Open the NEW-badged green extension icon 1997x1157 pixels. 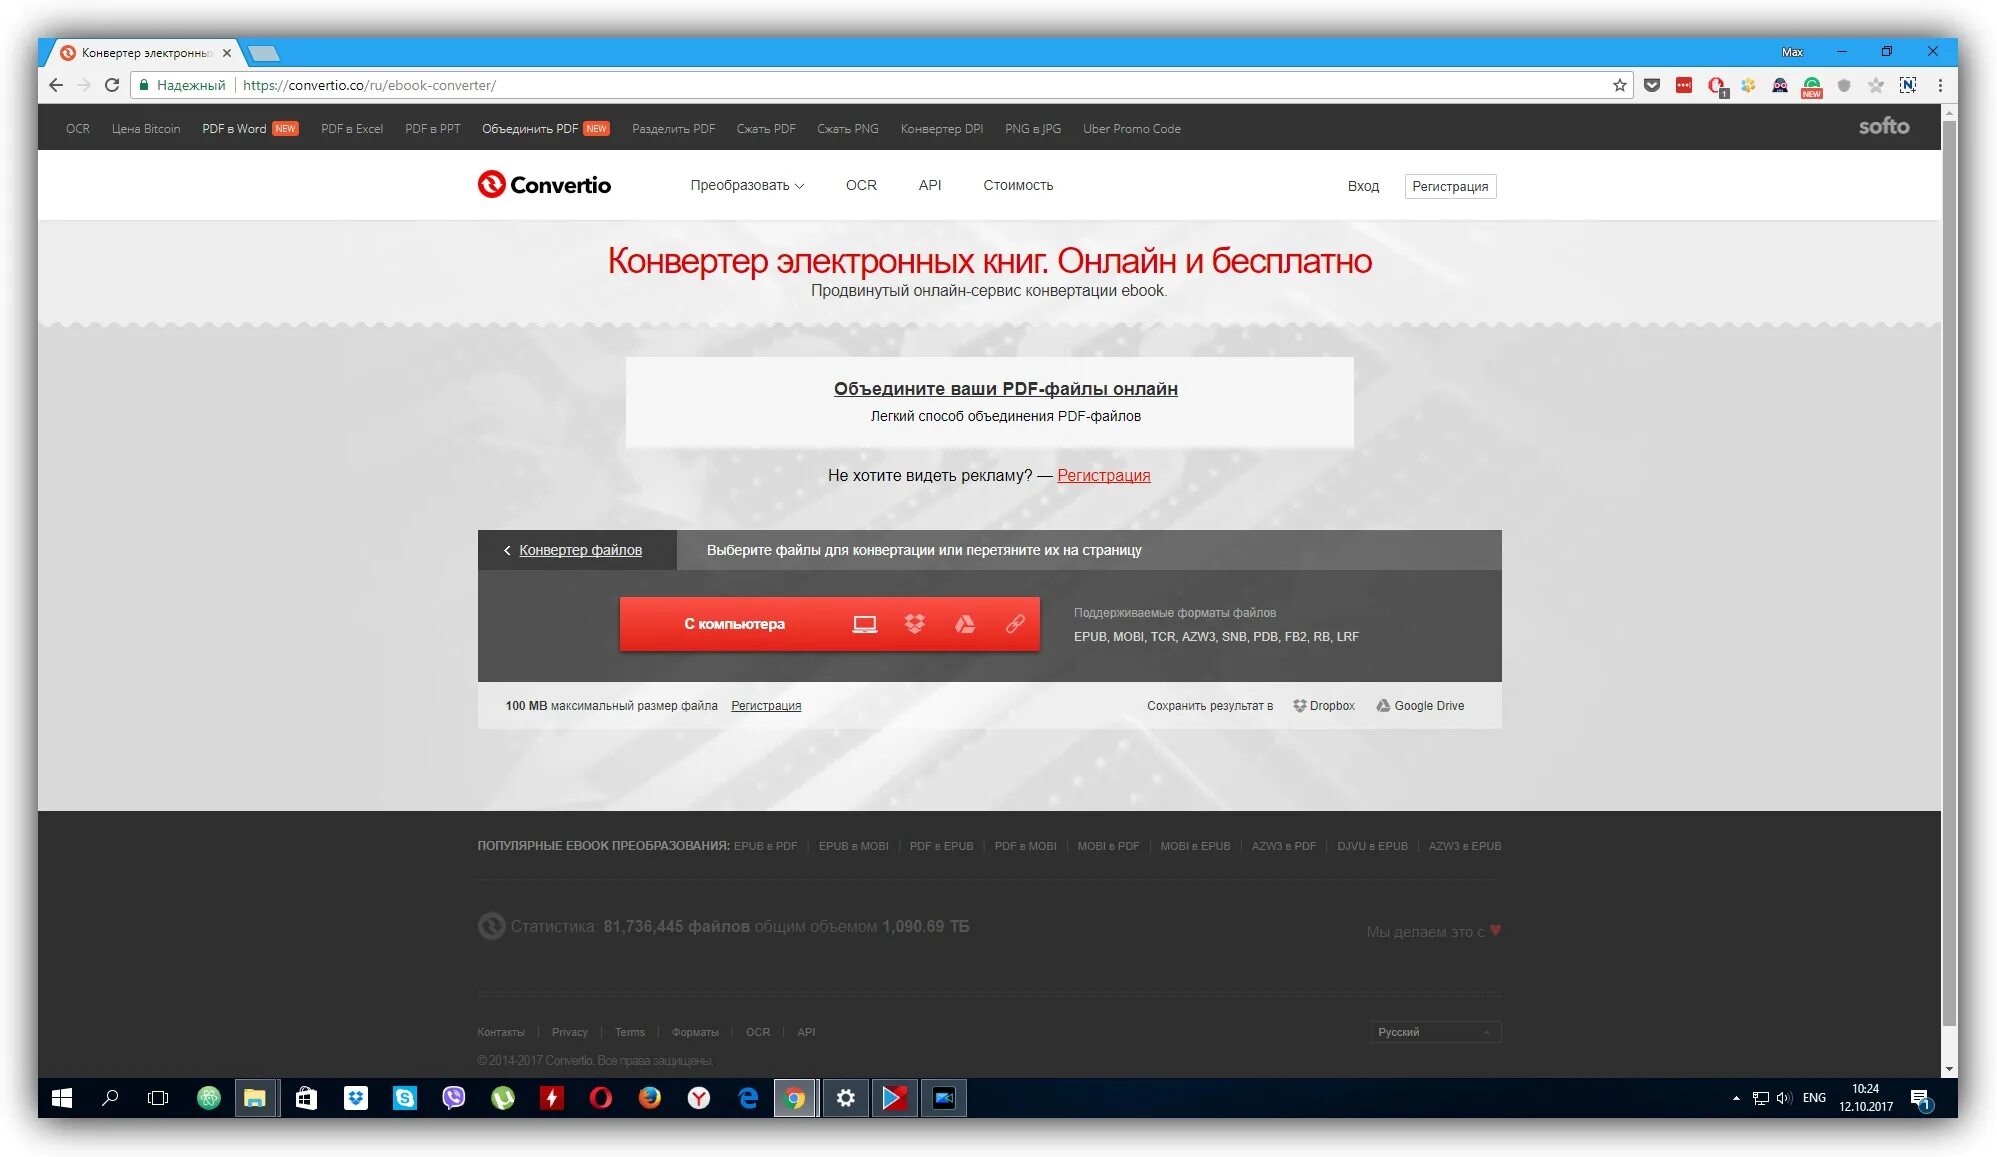1812,87
